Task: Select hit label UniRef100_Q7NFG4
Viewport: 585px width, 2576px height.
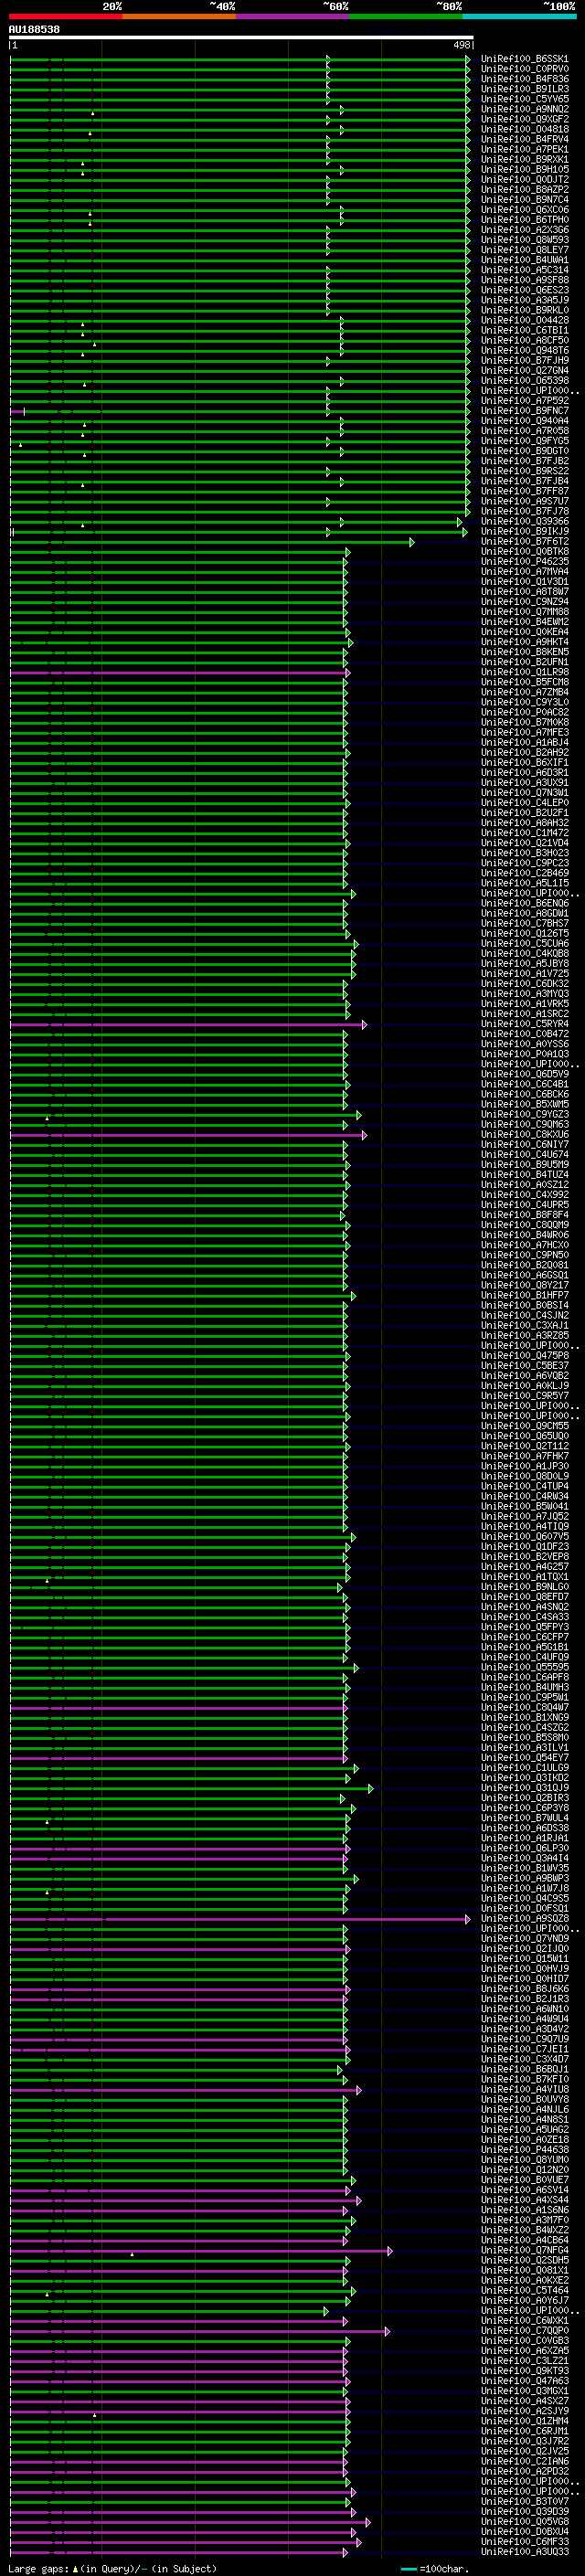Action: [x=524, y=2250]
